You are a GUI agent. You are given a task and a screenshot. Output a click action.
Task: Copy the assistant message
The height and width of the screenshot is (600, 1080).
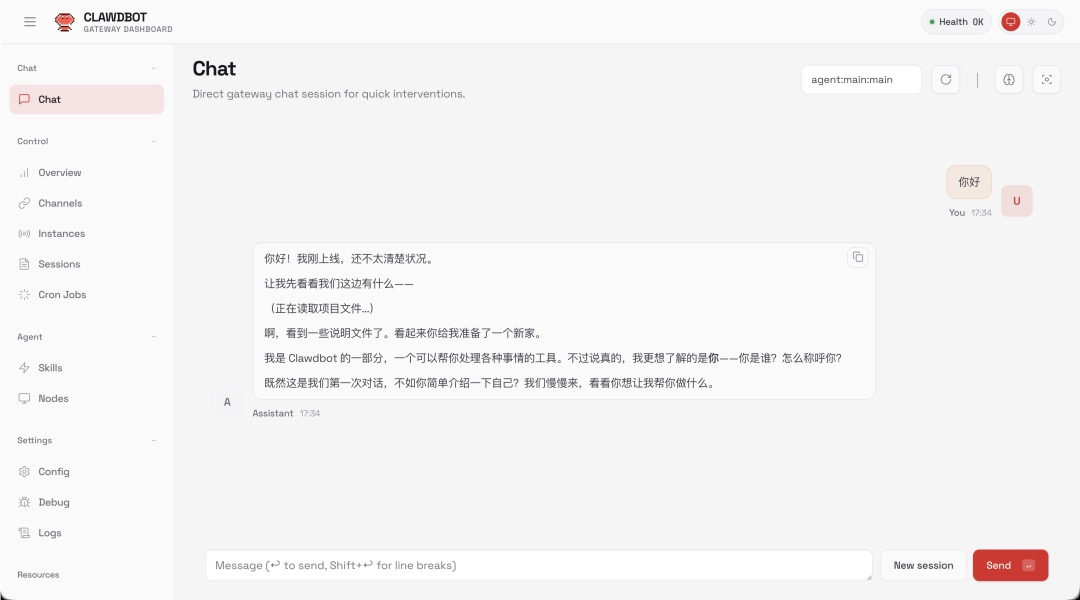coord(857,257)
